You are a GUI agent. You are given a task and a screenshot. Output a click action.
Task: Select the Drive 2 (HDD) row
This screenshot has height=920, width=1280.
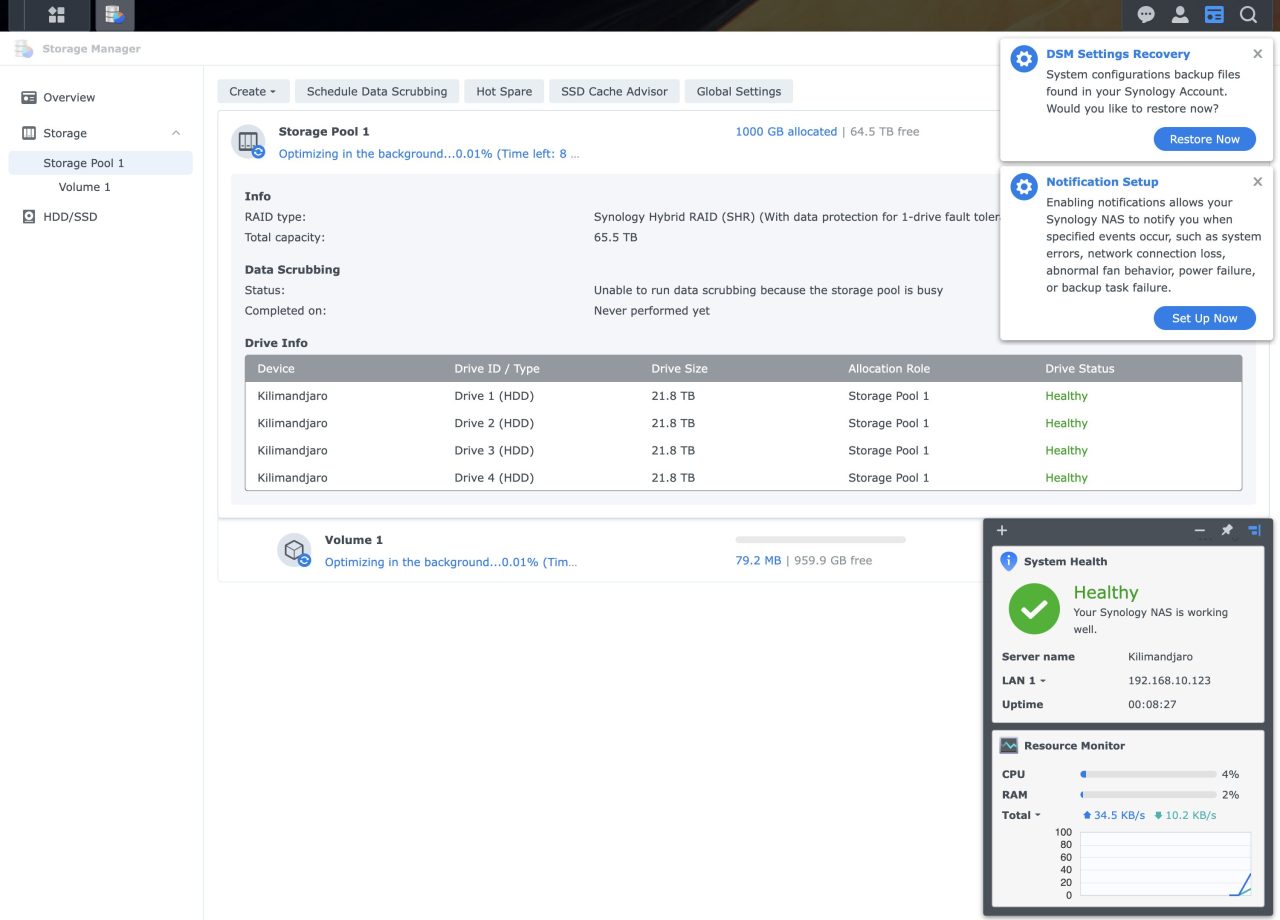744,423
